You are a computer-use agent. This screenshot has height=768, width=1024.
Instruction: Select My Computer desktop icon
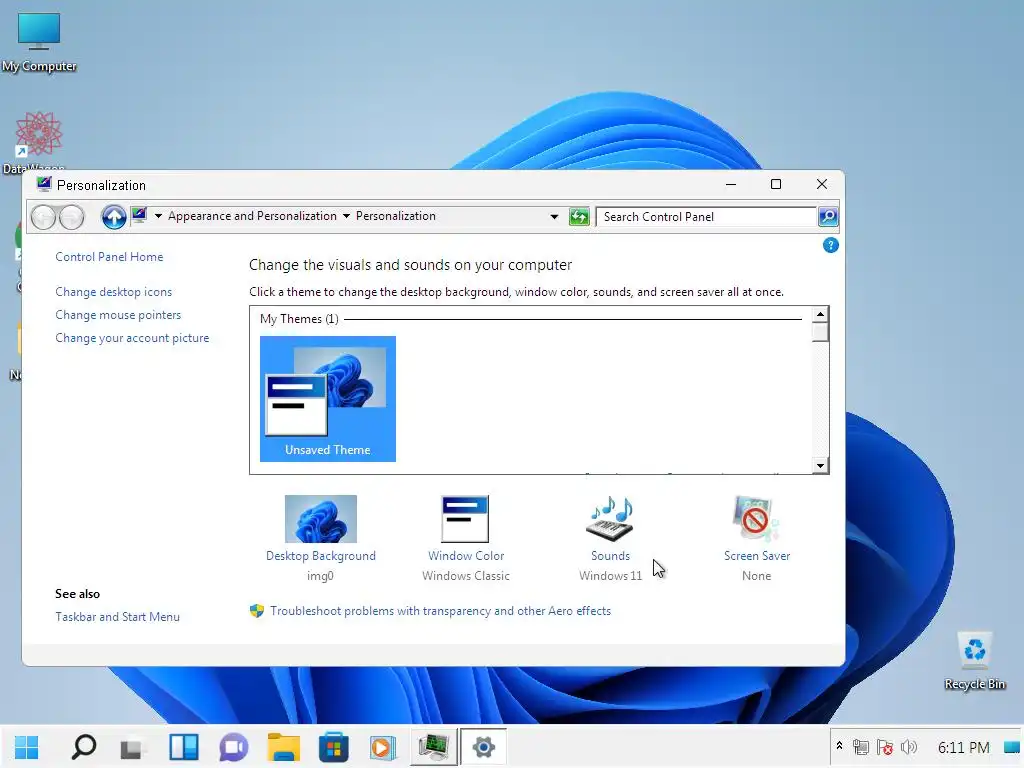pos(39,42)
